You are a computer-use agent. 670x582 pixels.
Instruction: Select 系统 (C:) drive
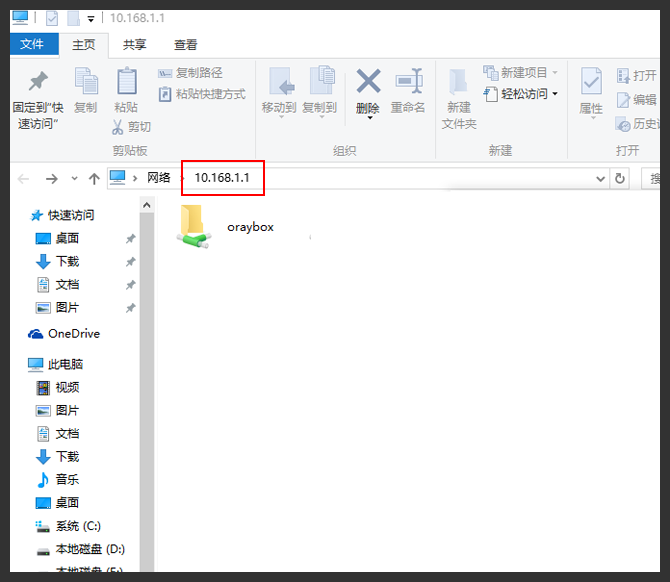click(68, 526)
